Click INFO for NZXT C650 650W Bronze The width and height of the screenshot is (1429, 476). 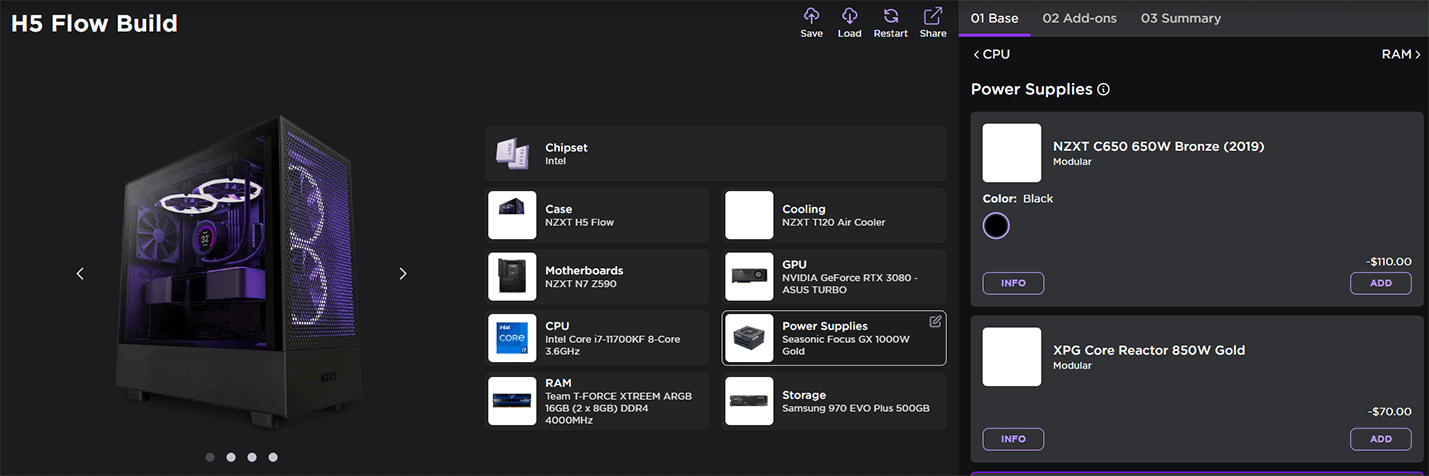(x=1013, y=283)
